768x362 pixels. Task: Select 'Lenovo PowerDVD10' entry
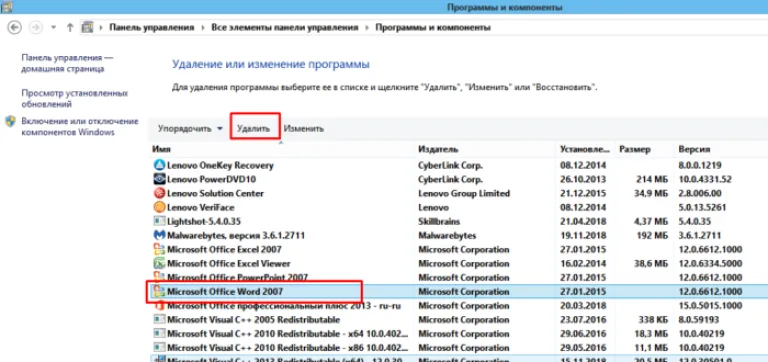point(212,179)
